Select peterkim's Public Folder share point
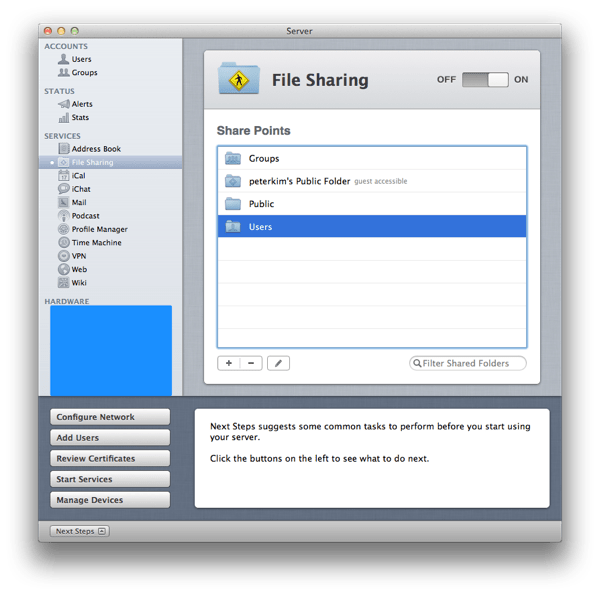The width and height of the screenshot is (600, 595). coord(372,181)
